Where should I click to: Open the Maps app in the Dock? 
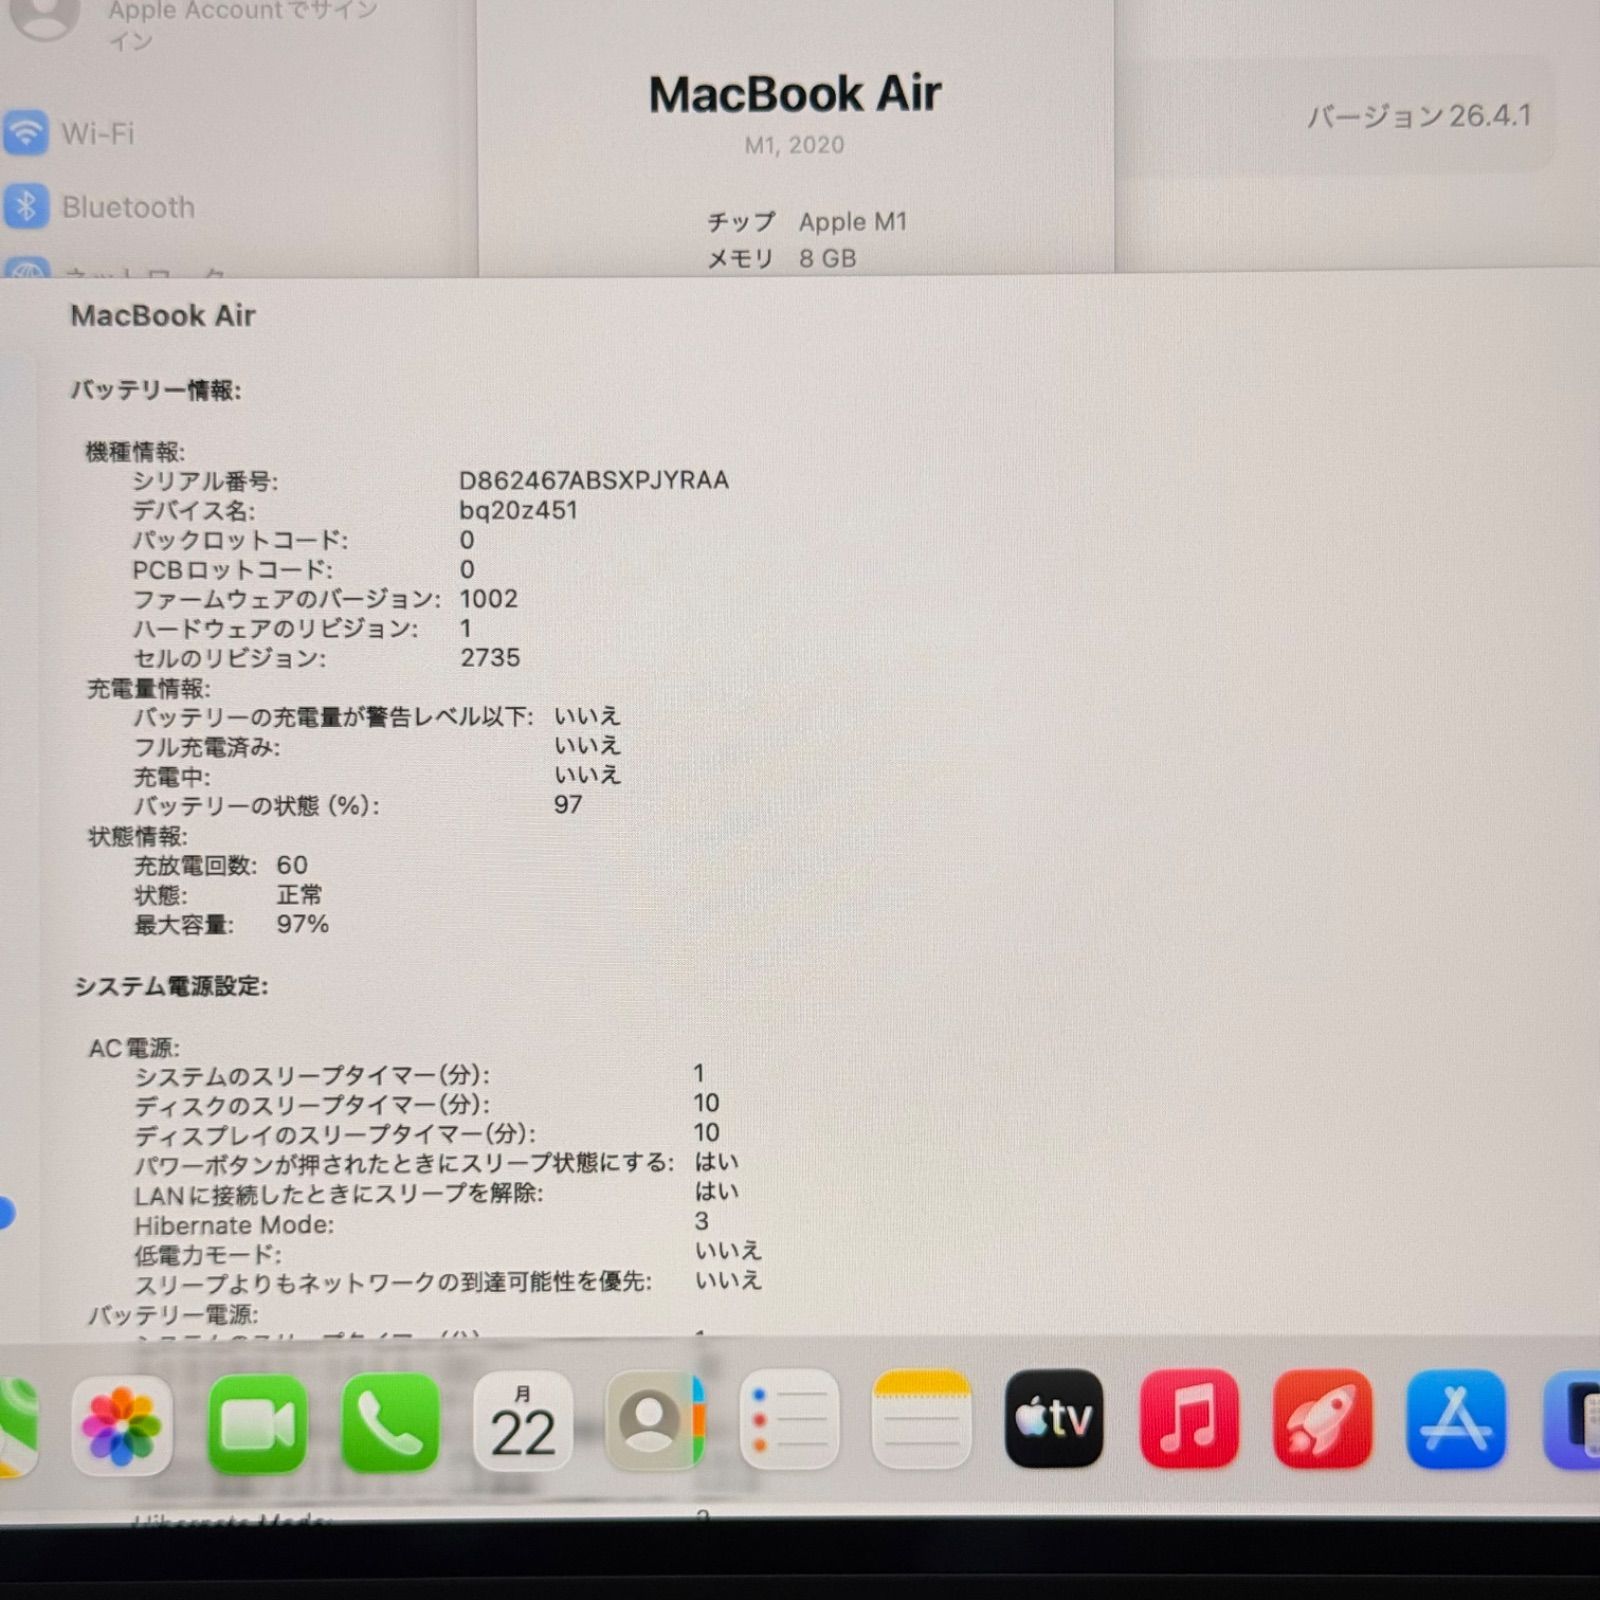click(18, 1427)
